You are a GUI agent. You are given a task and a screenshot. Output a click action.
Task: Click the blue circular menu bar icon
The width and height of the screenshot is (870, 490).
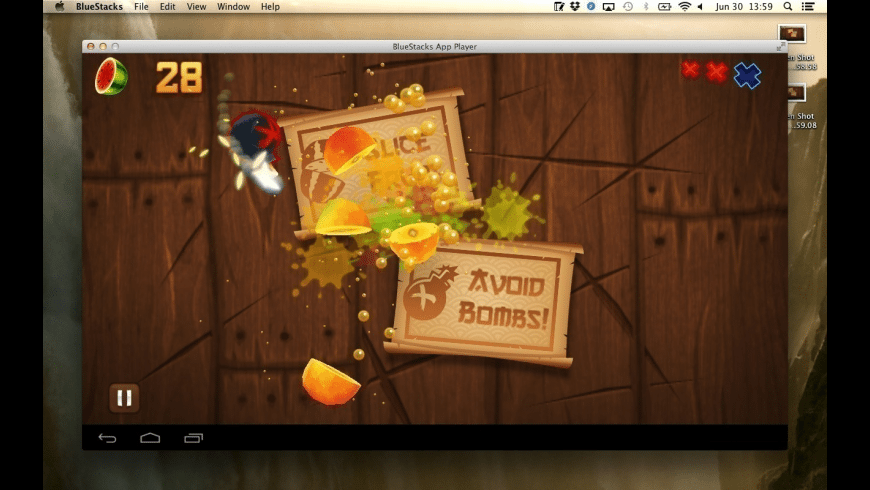pos(591,7)
